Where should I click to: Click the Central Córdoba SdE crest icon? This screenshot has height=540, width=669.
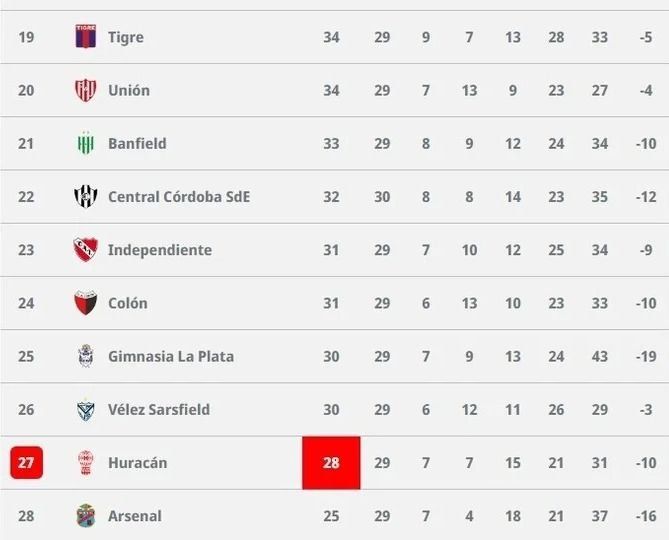86,197
